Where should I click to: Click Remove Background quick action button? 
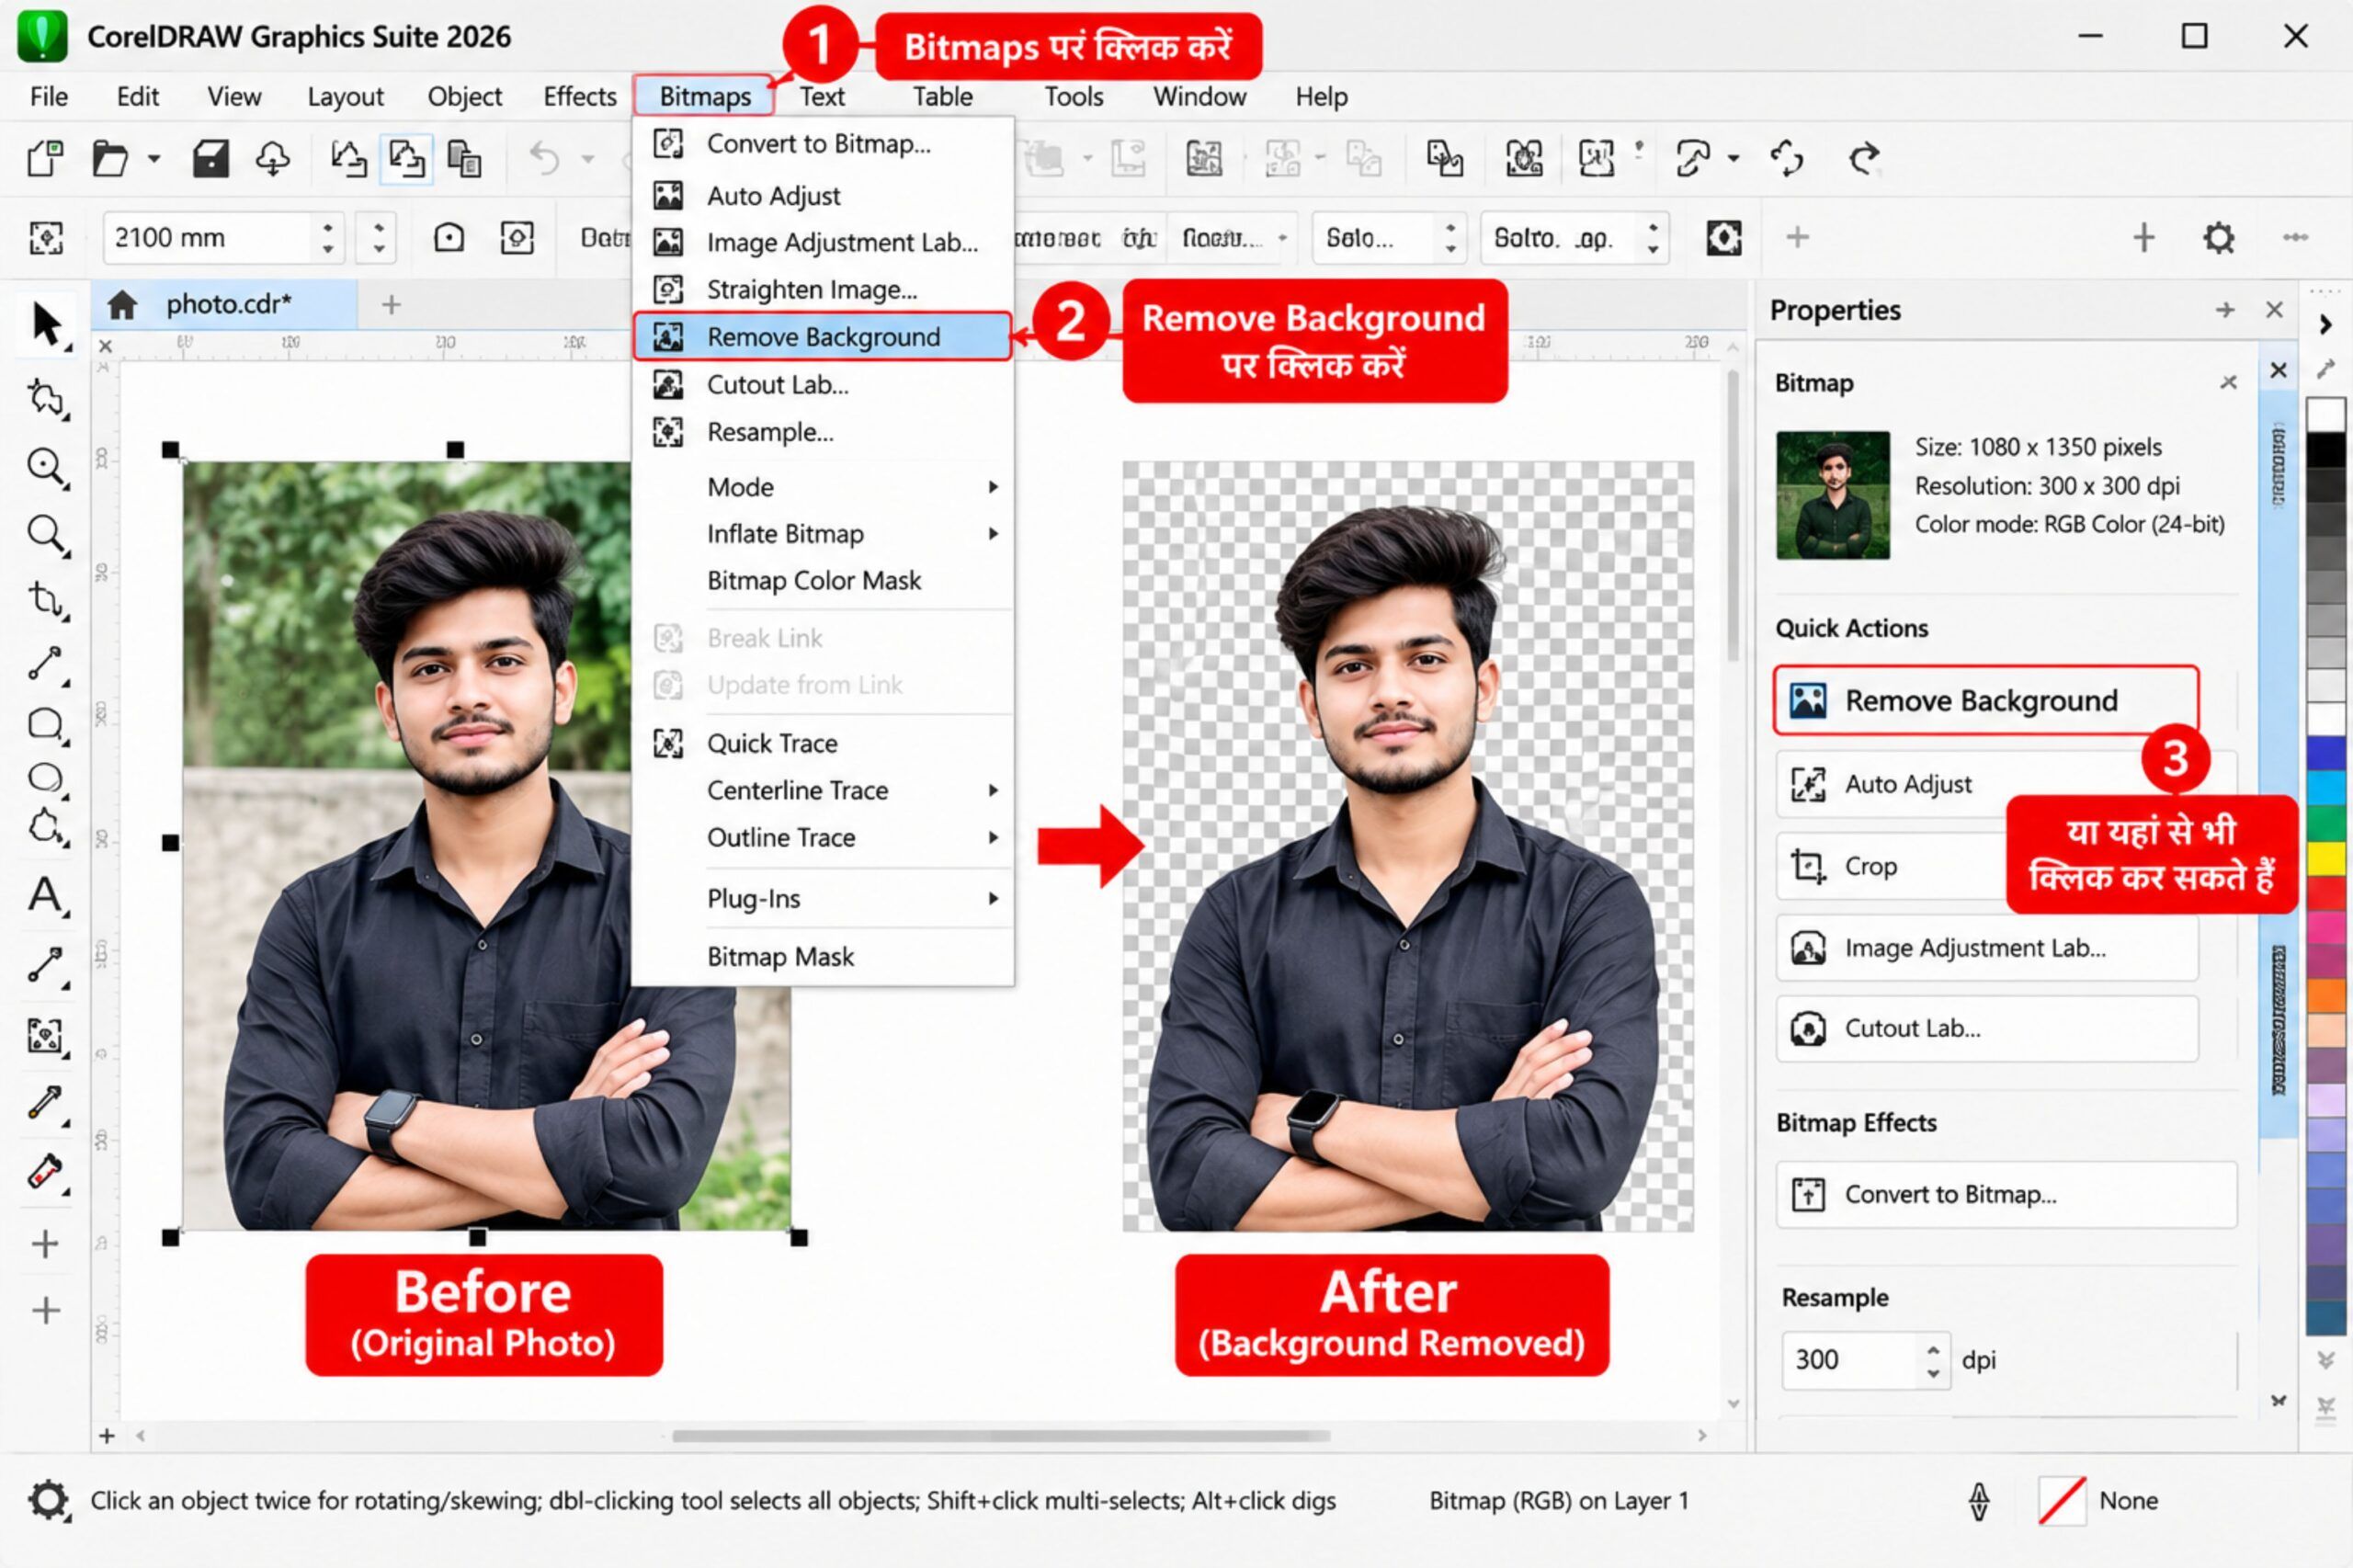[x=1985, y=700]
